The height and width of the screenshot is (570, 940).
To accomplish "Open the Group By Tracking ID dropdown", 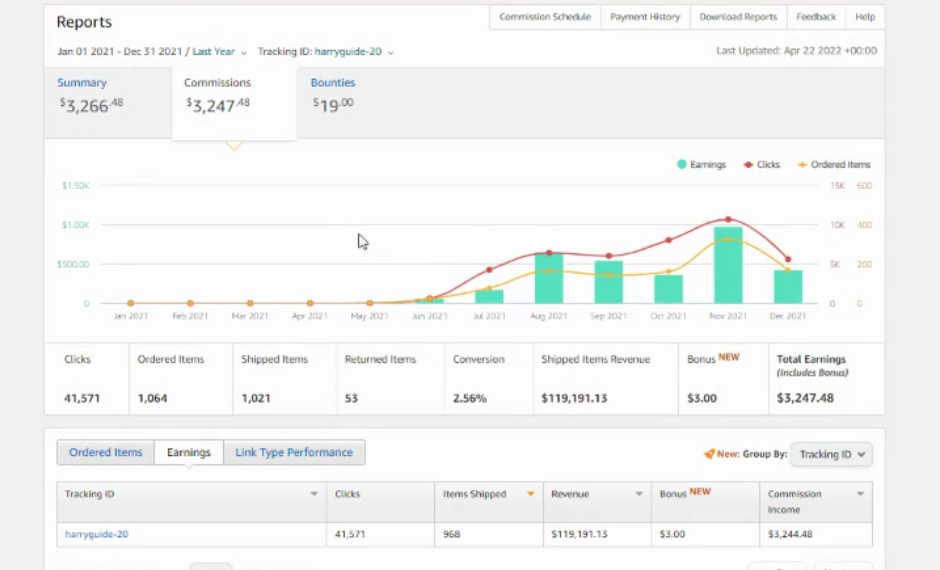I will point(831,454).
